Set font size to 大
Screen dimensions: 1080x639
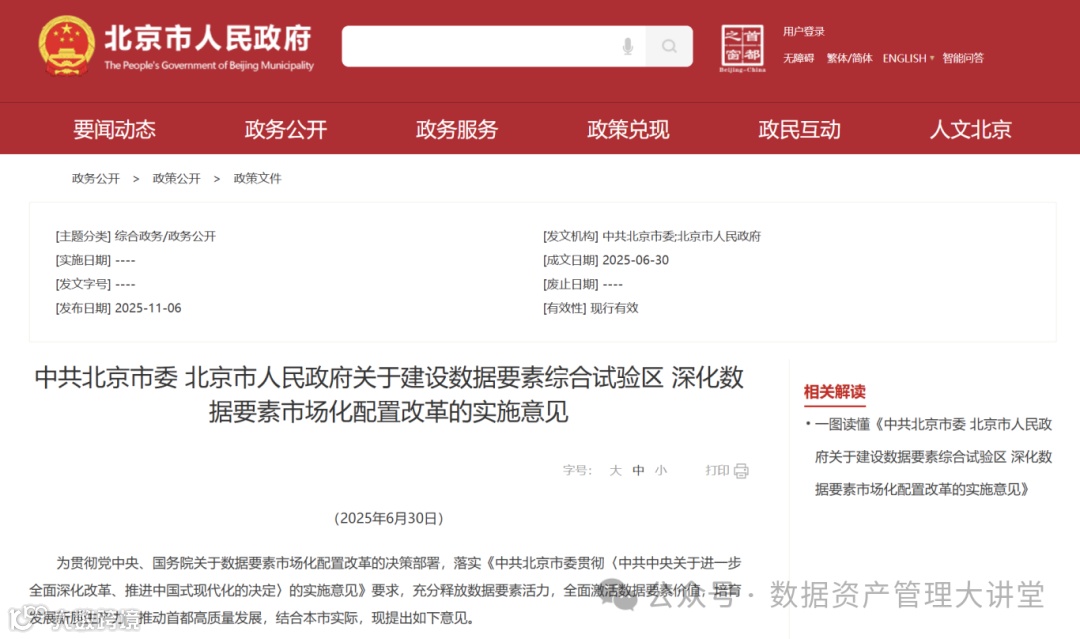tap(616, 470)
